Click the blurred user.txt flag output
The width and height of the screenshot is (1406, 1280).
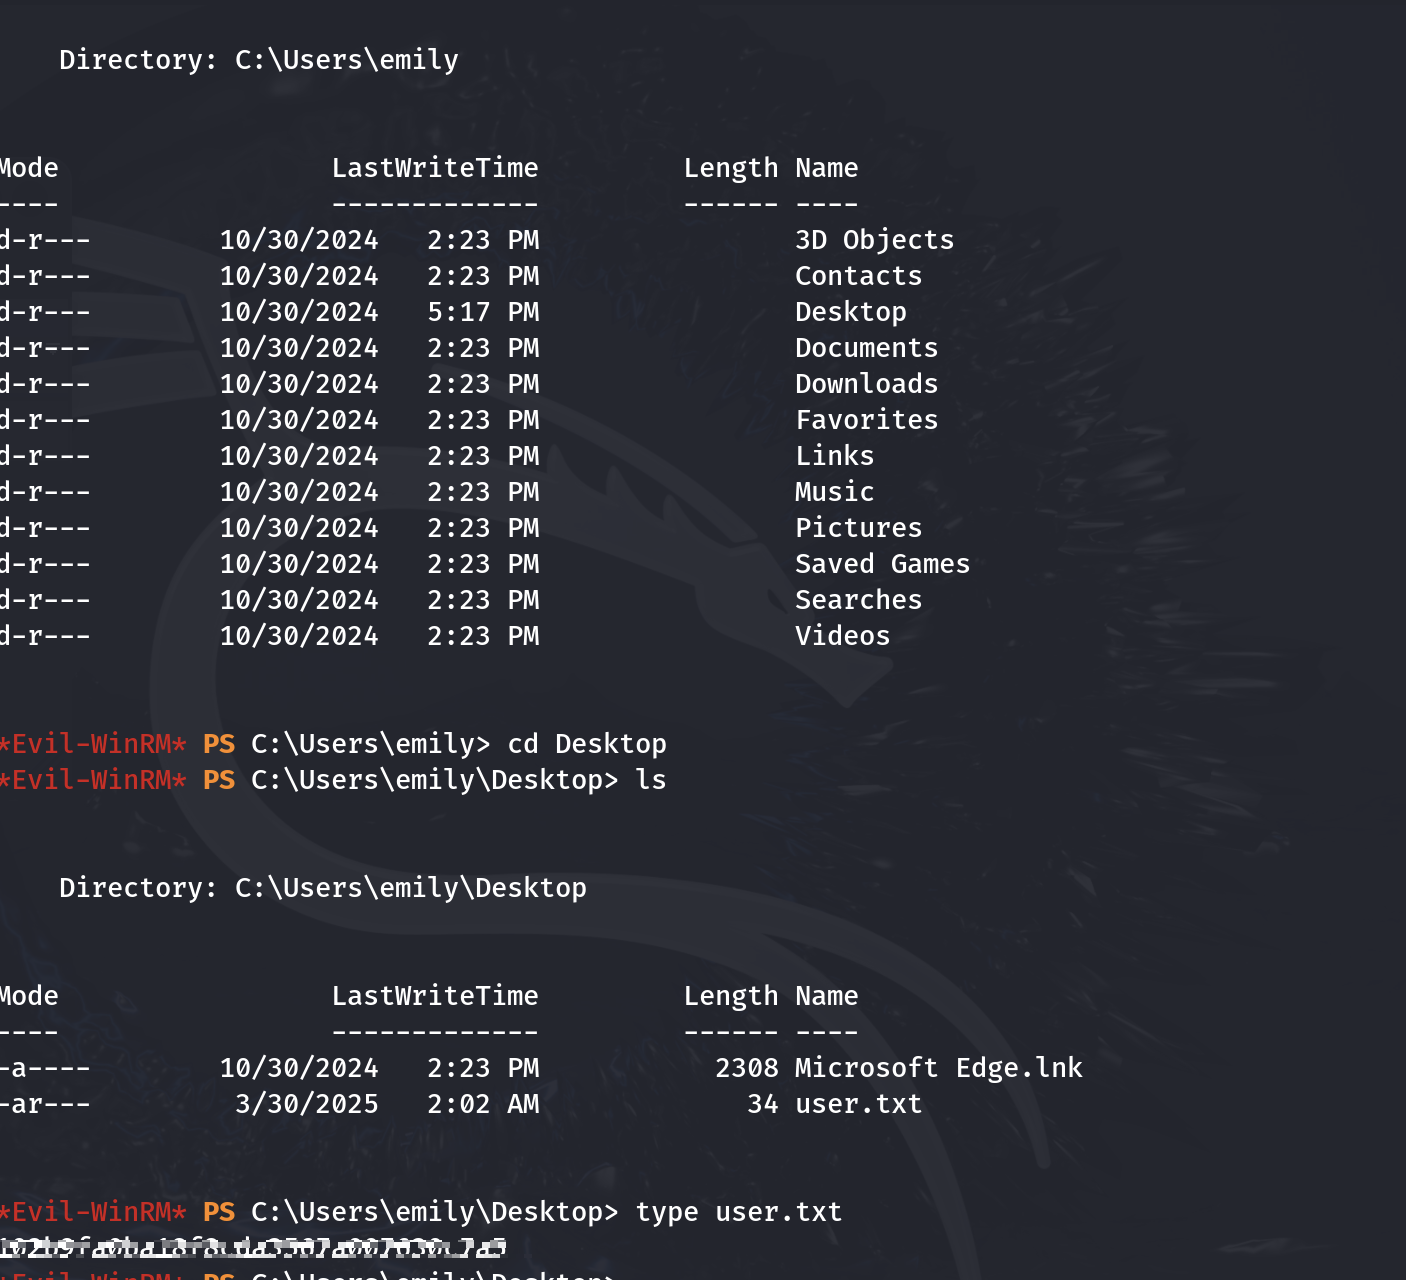point(252,1248)
